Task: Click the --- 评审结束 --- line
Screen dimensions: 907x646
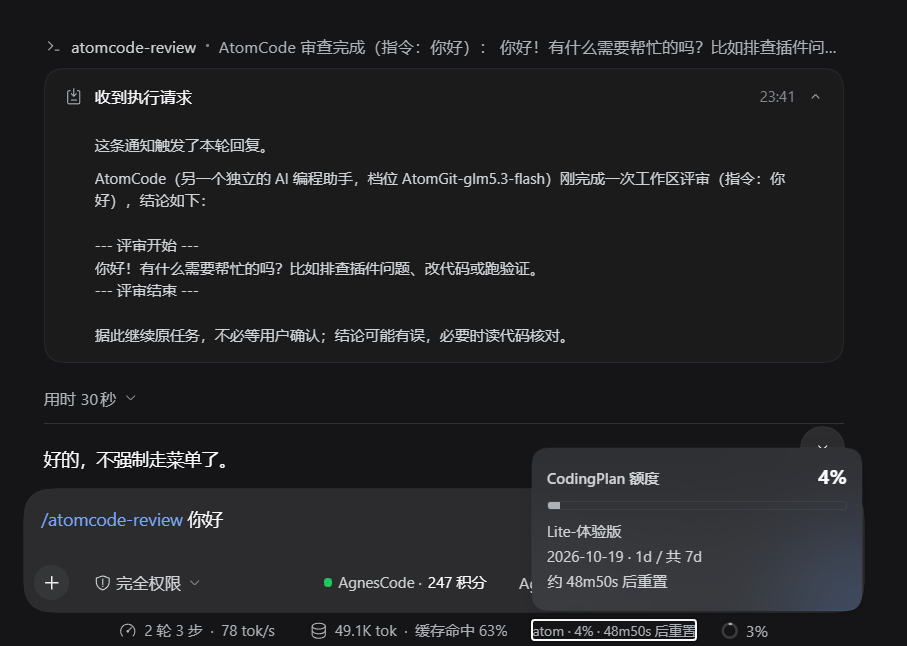Action: 147,291
